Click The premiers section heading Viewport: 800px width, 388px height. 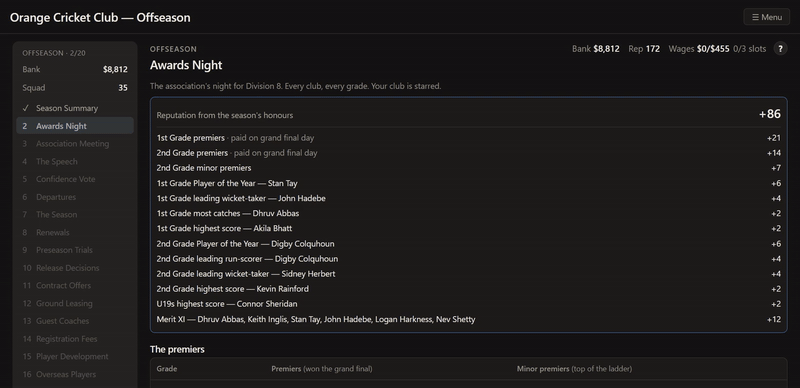(x=177, y=349)
